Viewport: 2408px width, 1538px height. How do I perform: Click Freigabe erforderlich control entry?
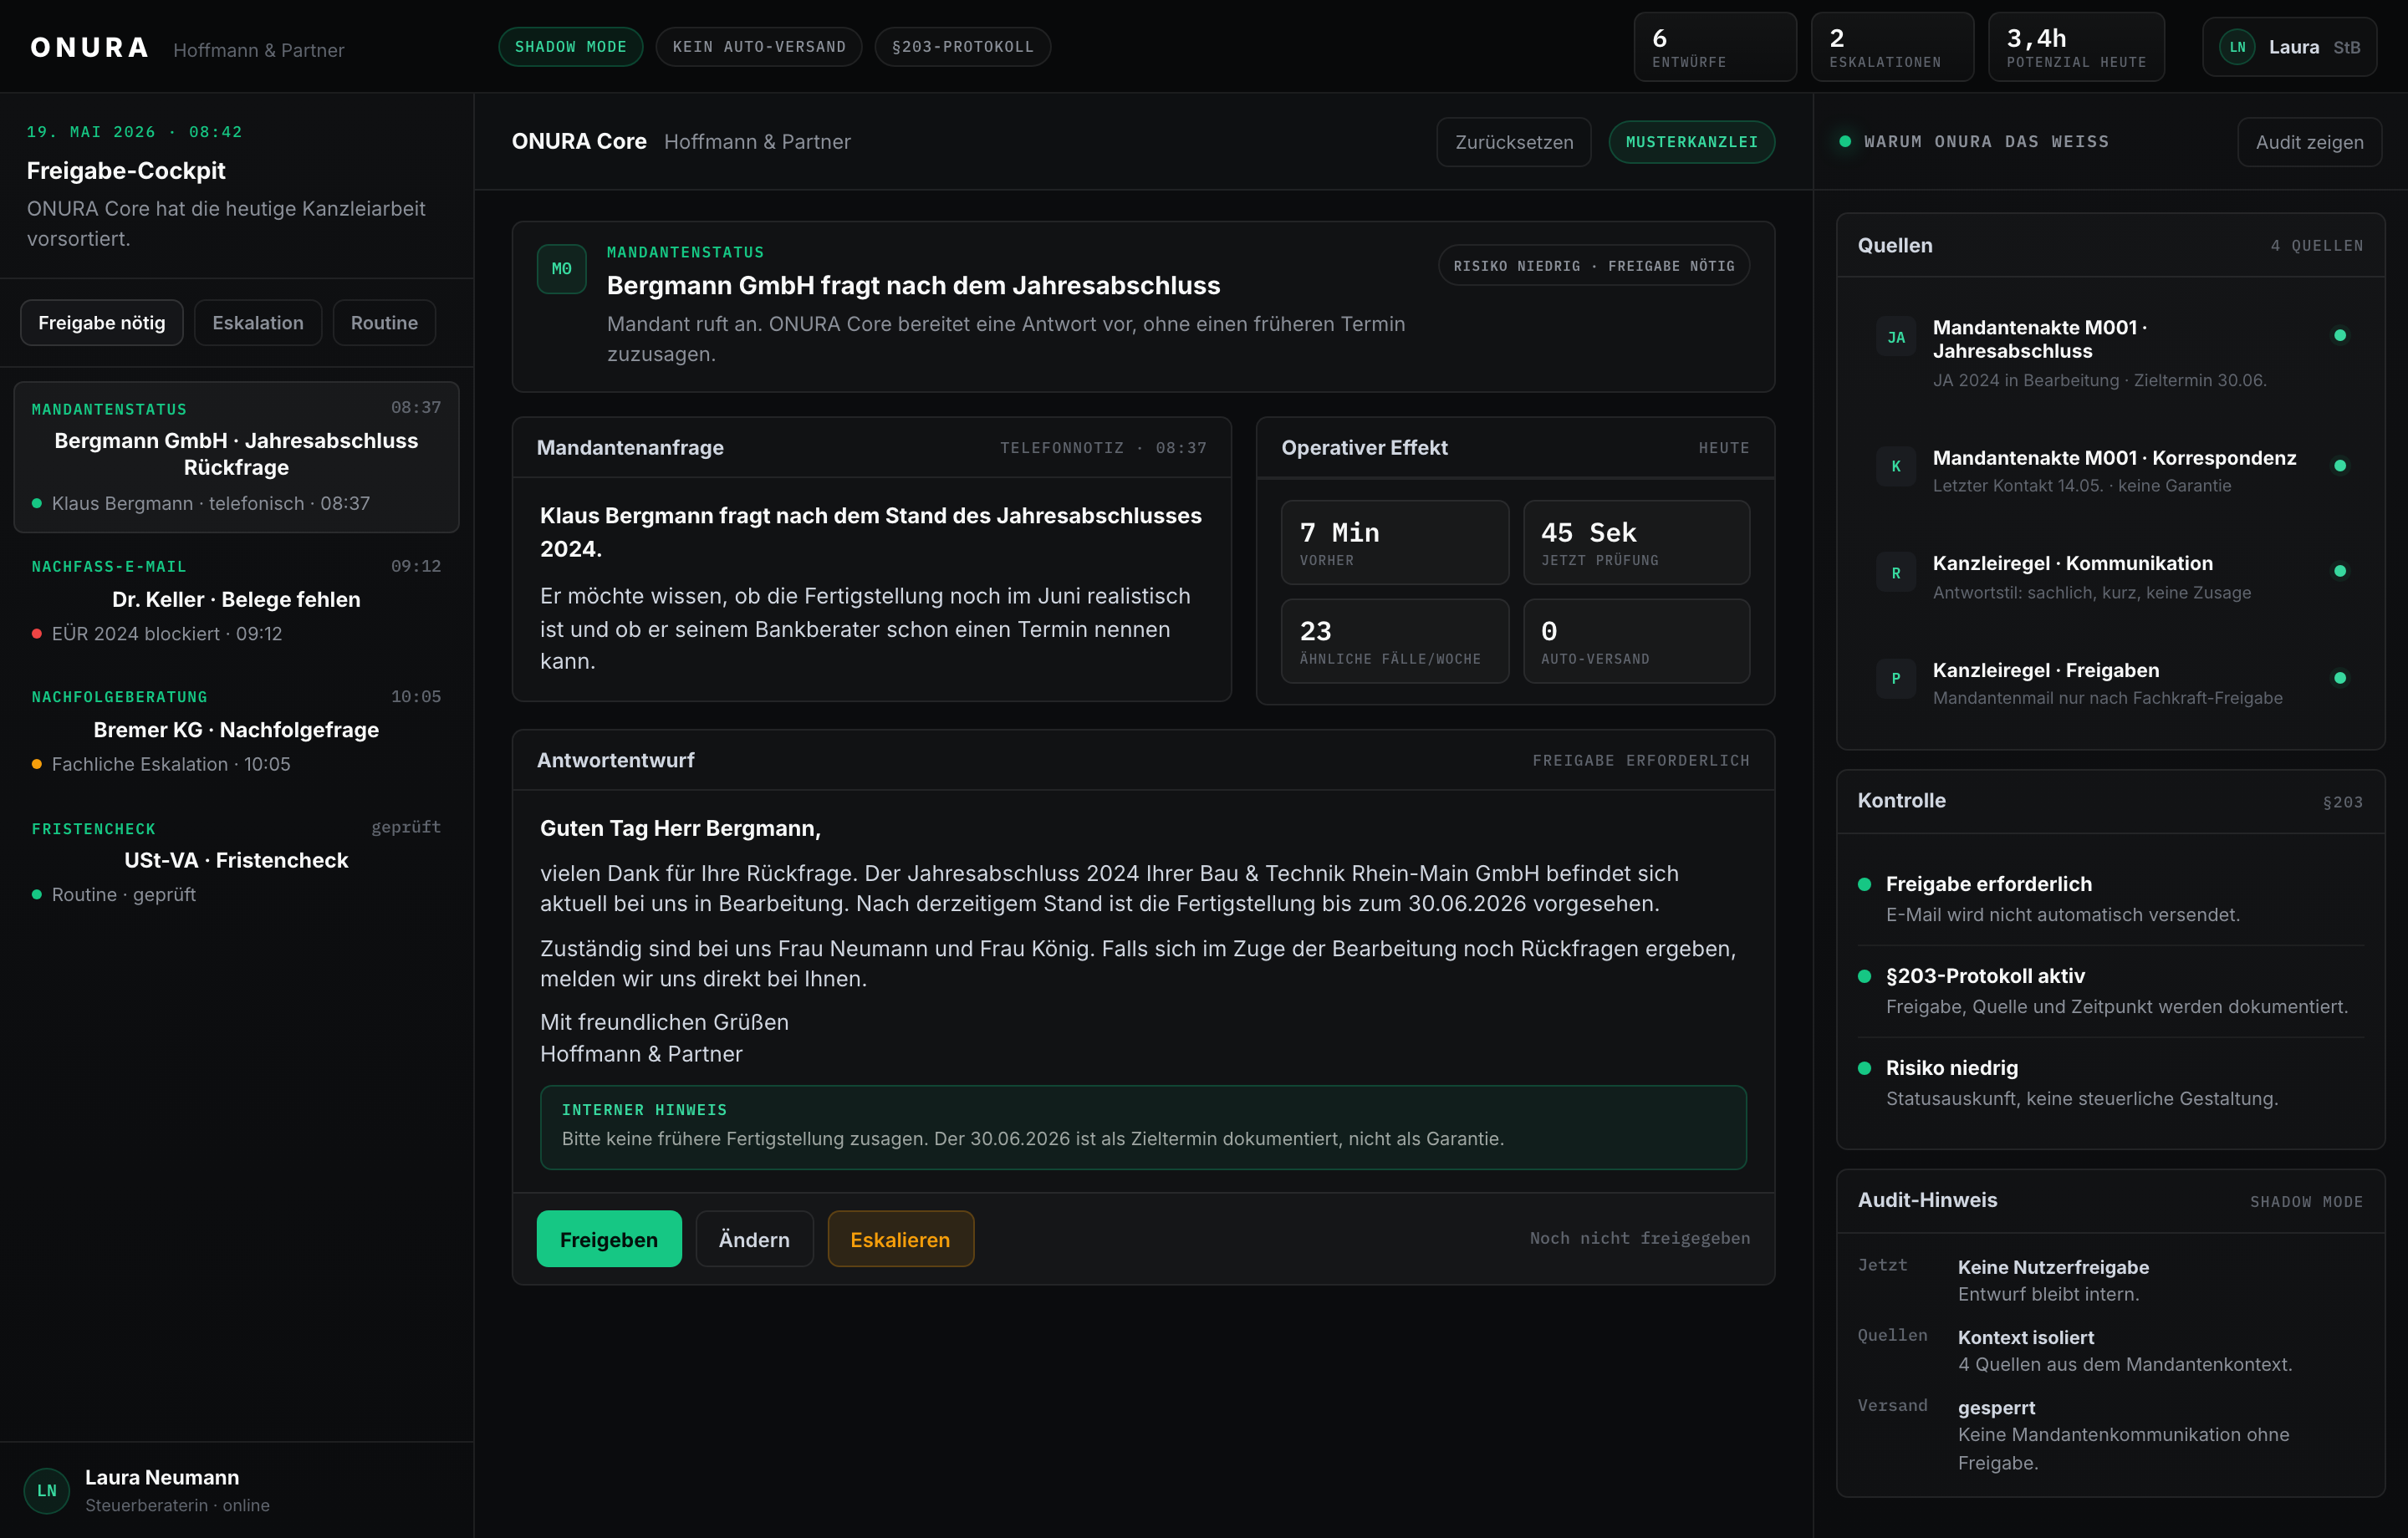[2111, 899]
